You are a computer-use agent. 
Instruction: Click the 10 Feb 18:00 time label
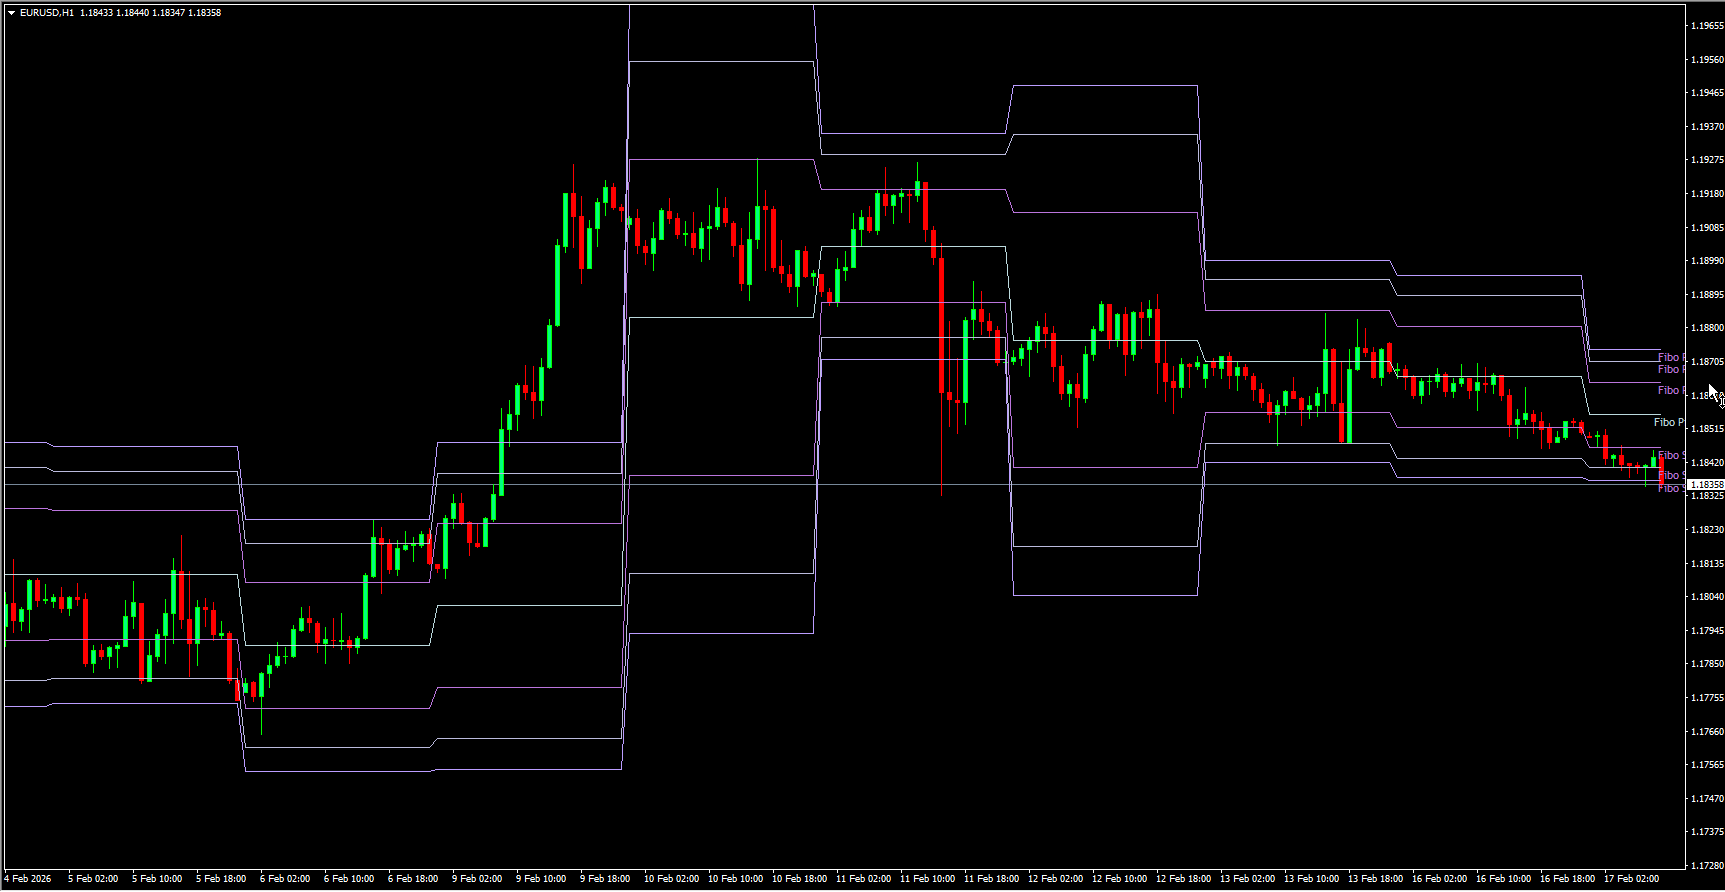[799, 879]
